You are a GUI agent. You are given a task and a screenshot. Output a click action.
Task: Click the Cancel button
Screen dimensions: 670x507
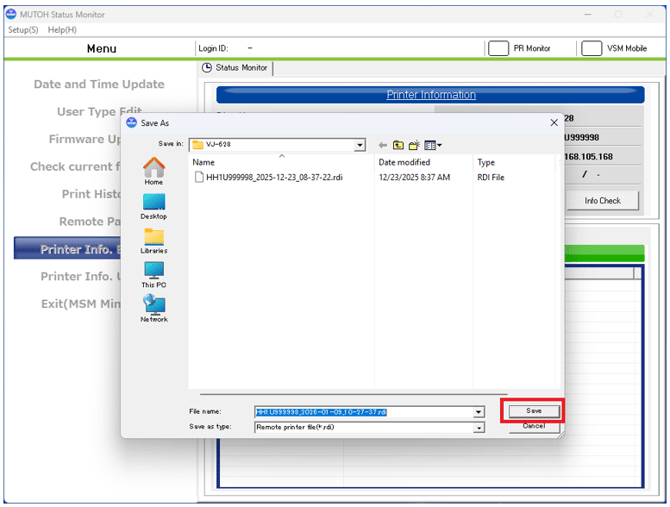(533, 426)
